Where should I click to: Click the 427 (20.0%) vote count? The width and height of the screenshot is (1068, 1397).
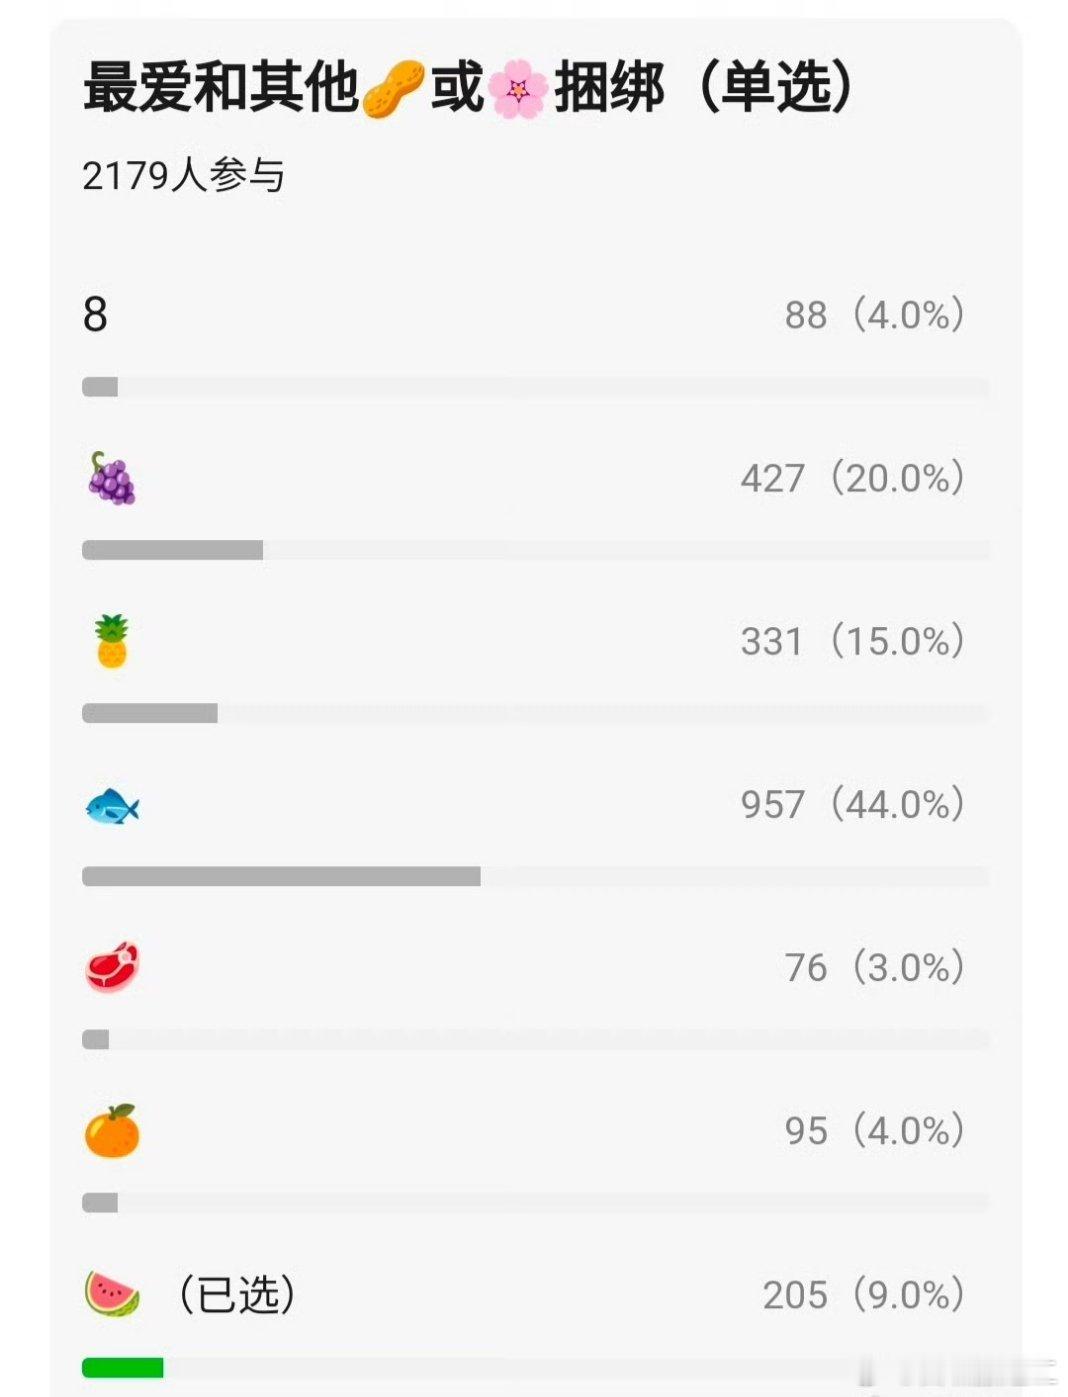pyautogui.click(x=853, y=478)
